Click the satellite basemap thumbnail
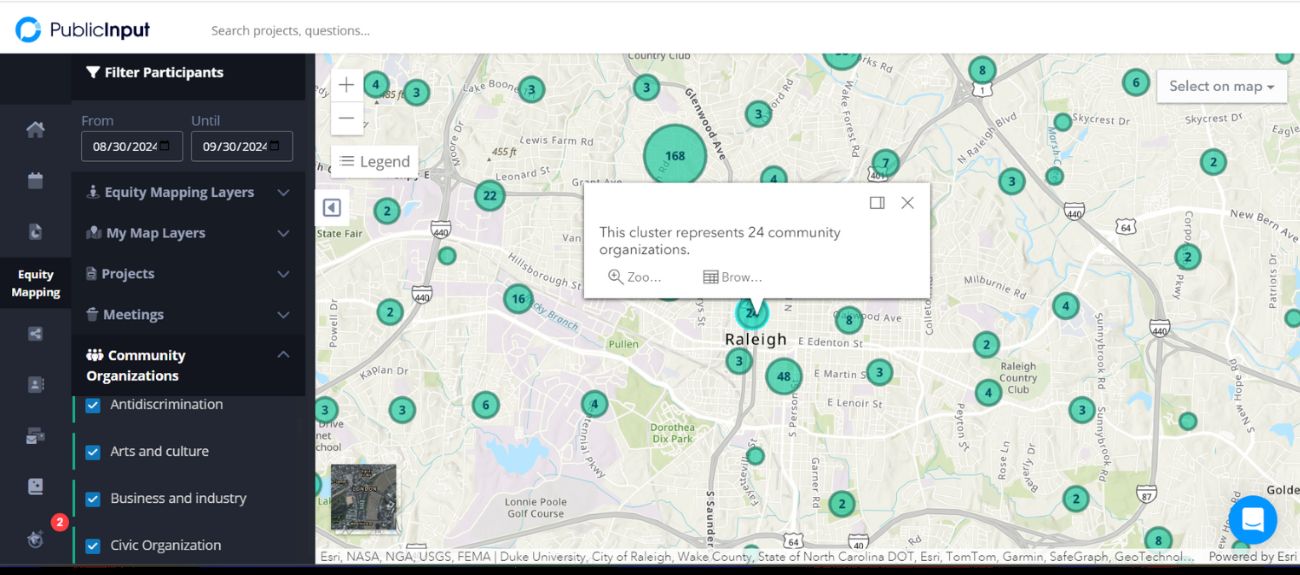 pos(363,497)
